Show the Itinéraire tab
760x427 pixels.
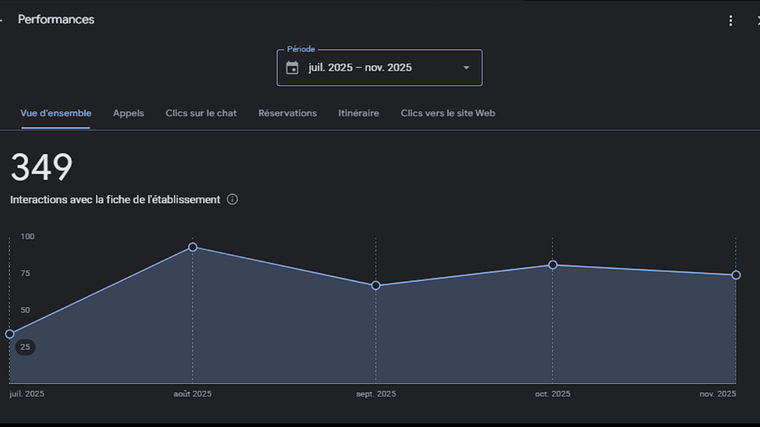[358, 113]
